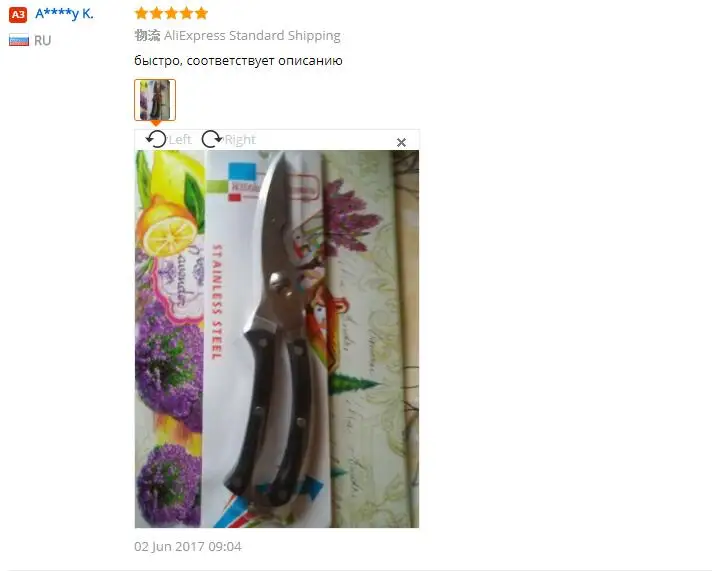This screenshot has width=712, height=571.
Task: Open reviewer profile A****y K.
Action: (x=64, y=14)
